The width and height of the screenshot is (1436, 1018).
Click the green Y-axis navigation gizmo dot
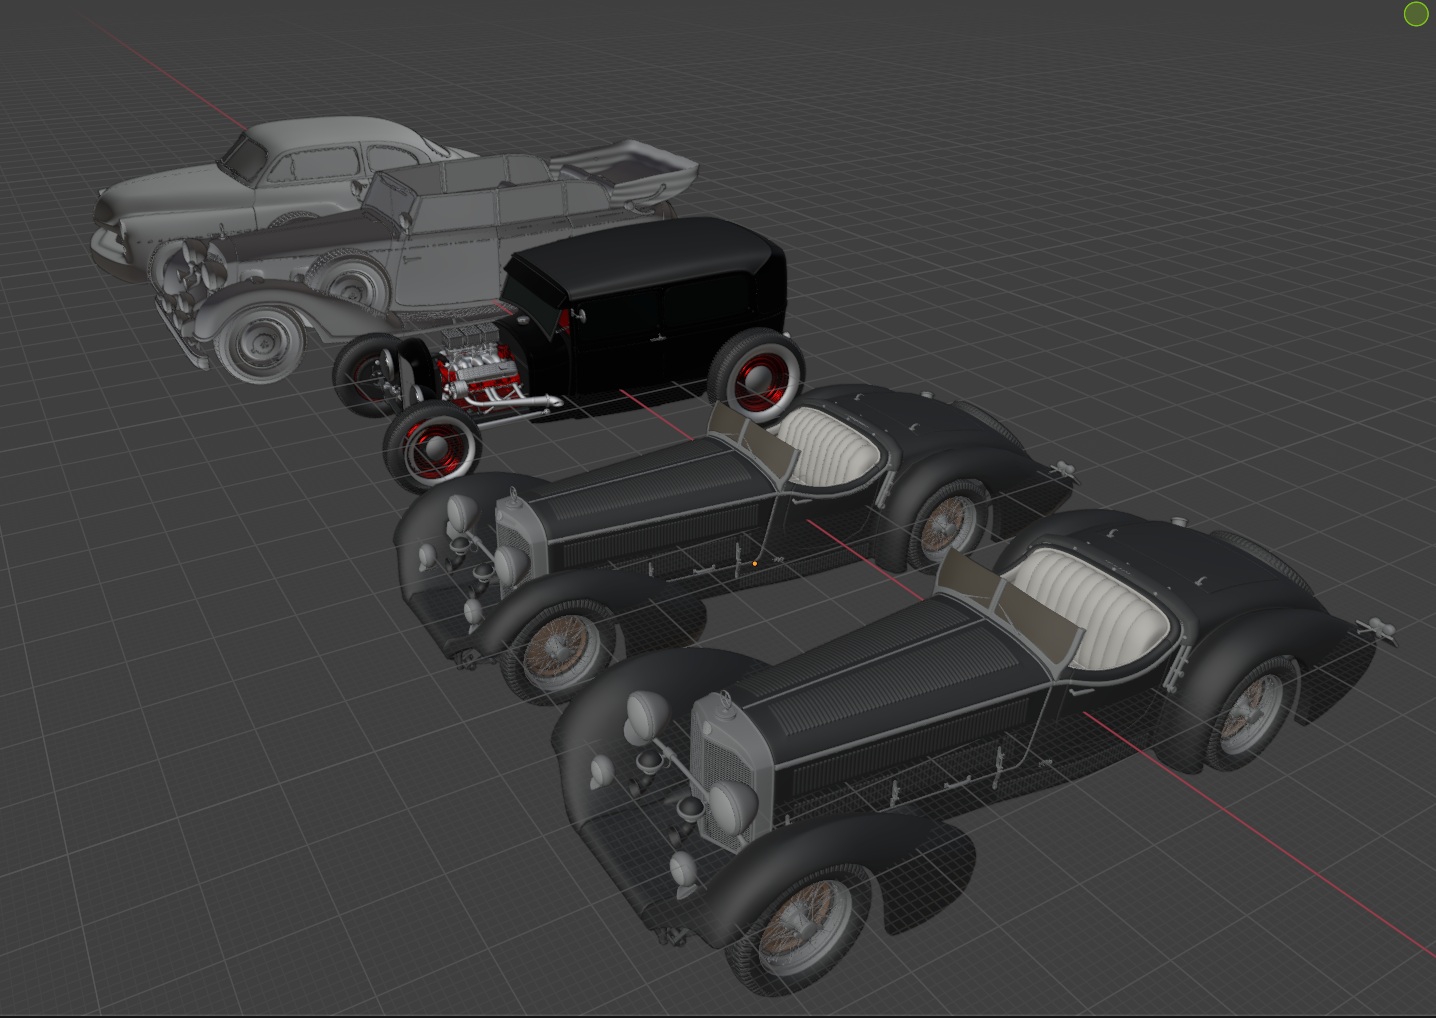coord(1416,14)
